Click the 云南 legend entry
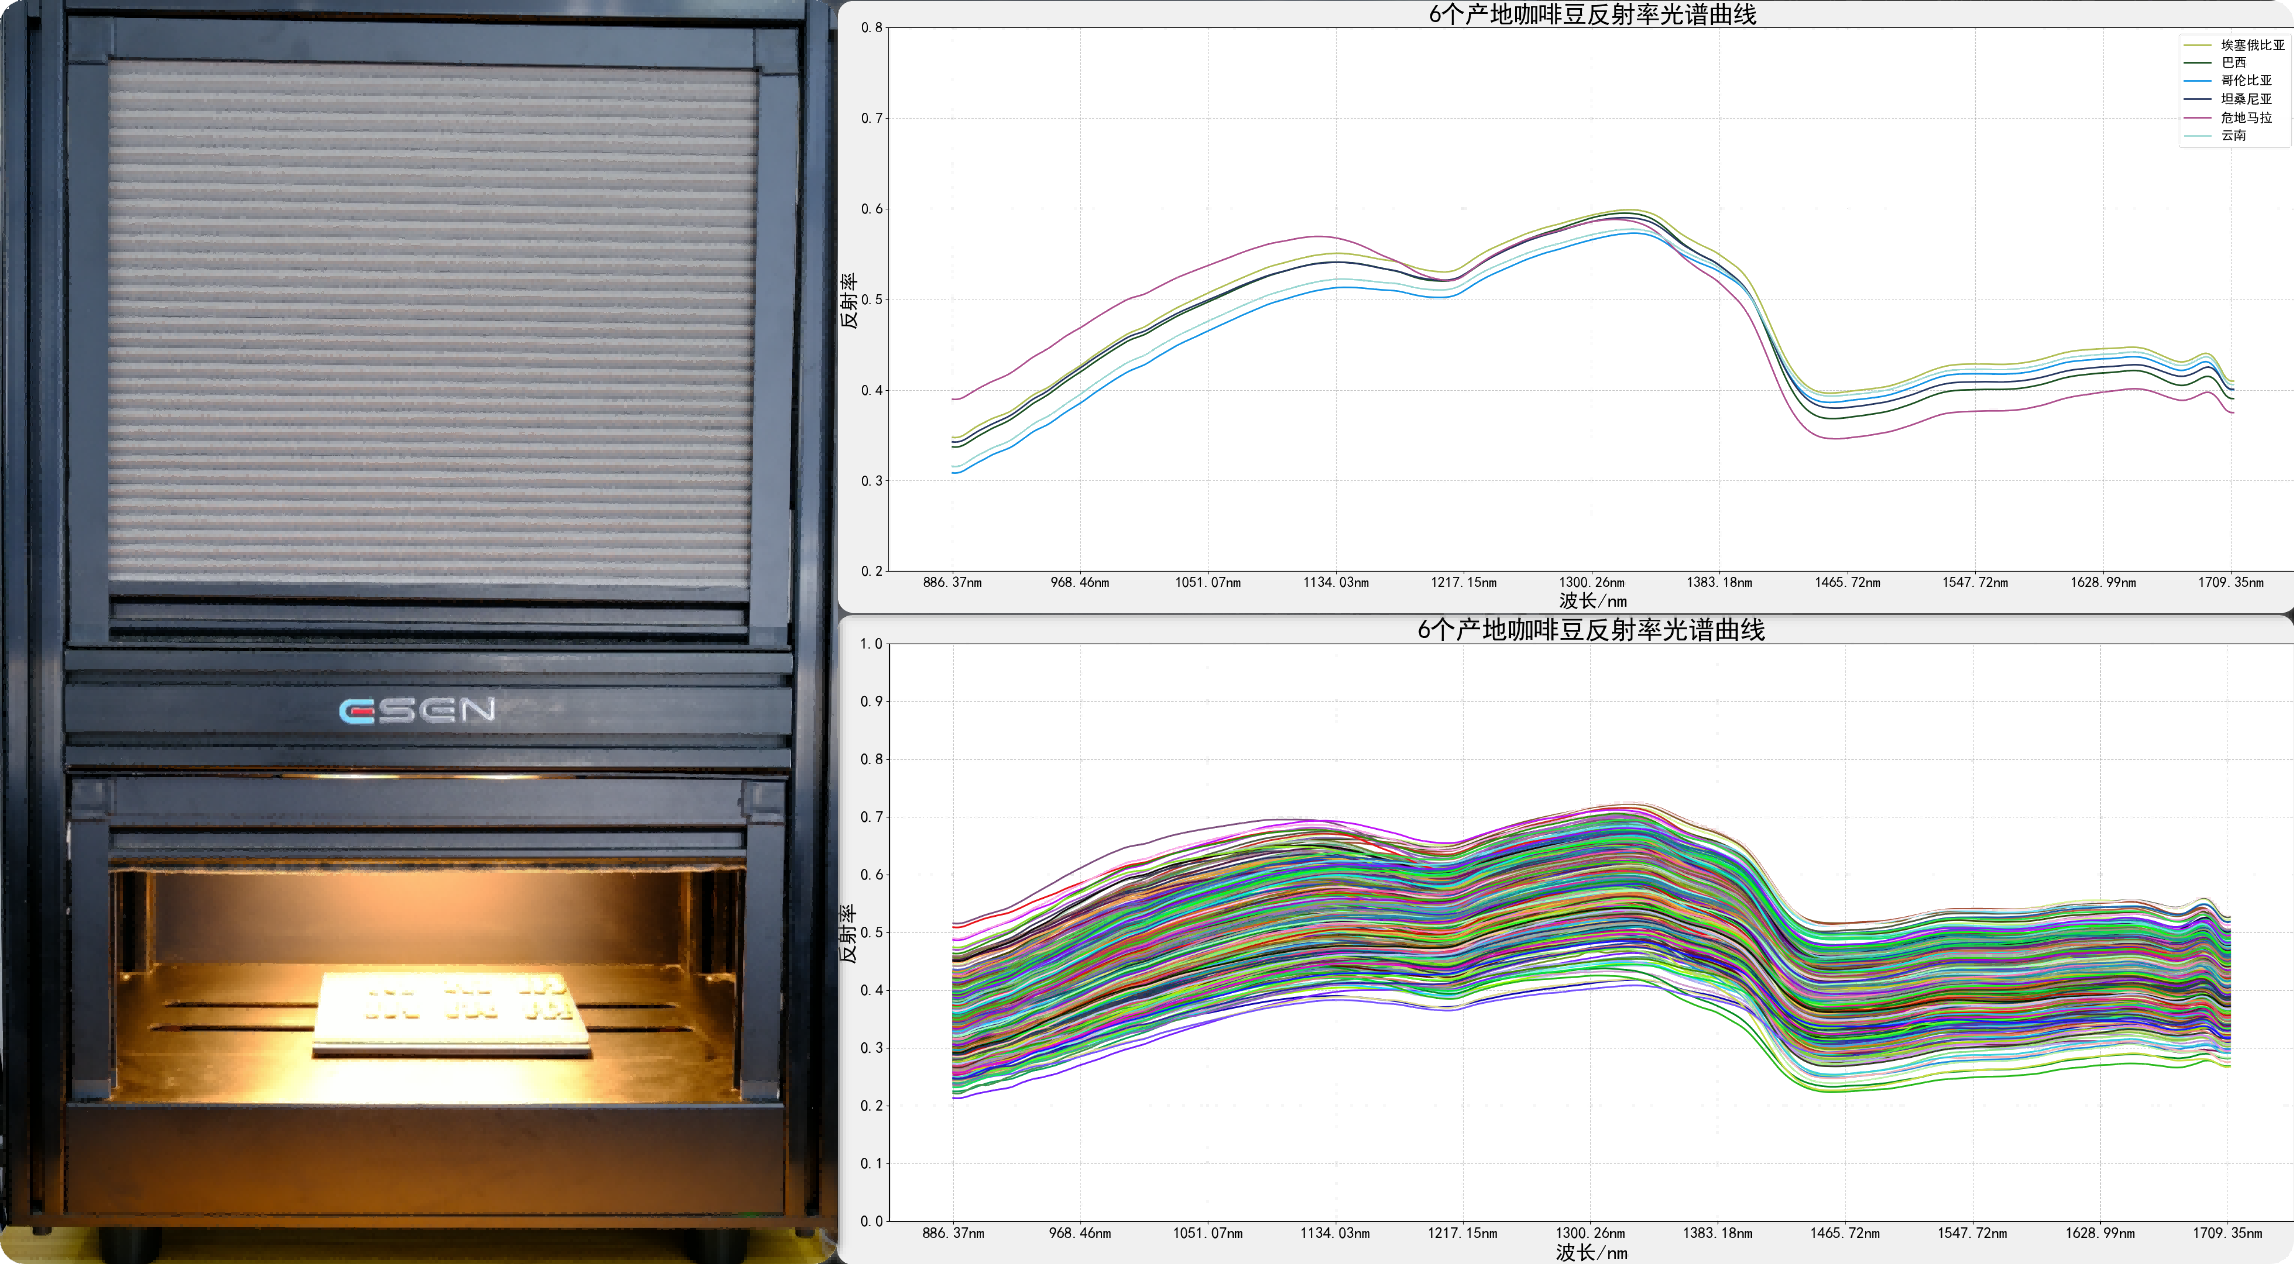The image size is (2294, 1264). point(2233,135)
